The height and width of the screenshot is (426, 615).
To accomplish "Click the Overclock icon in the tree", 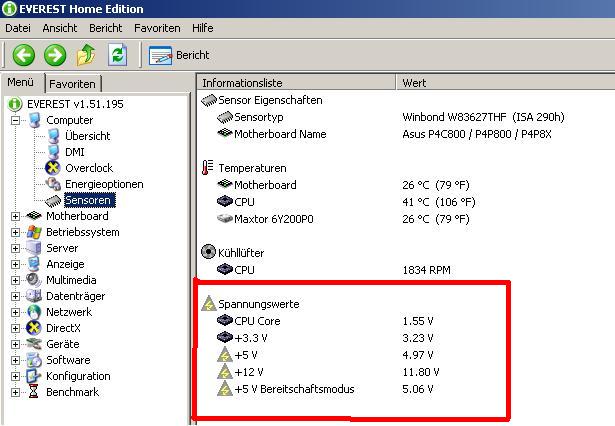I will [x=53, y=168].
